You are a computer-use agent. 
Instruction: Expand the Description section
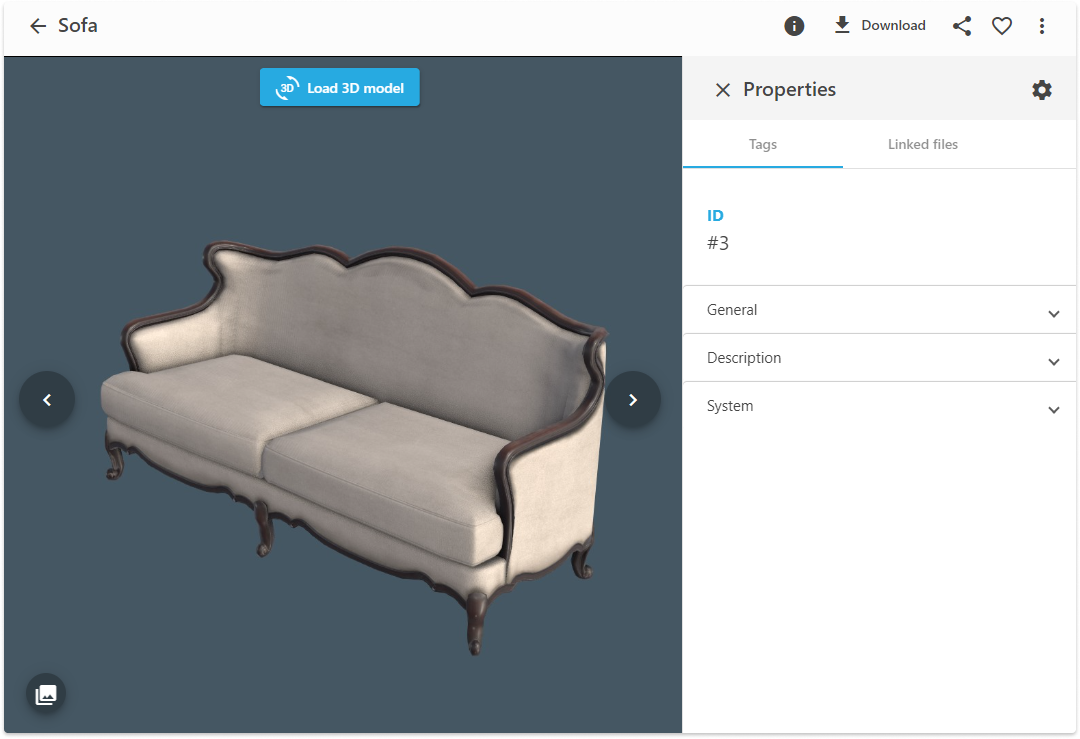[x=879, y=359]
